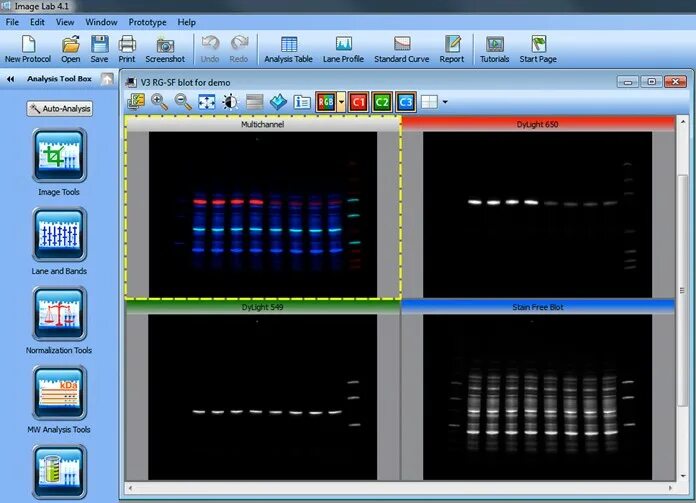The image size is (696, 503).
Task: Click the vertical scrollbar of image window
Action: 683,289
